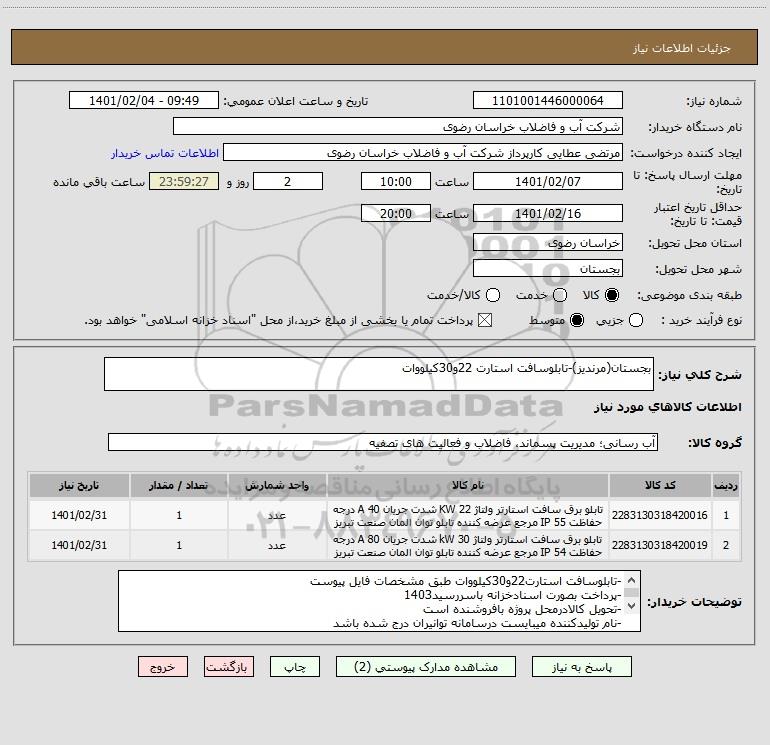Select the کالا/خدمت radio button
This screenshot has height=745, width=770.
point(493,295)
